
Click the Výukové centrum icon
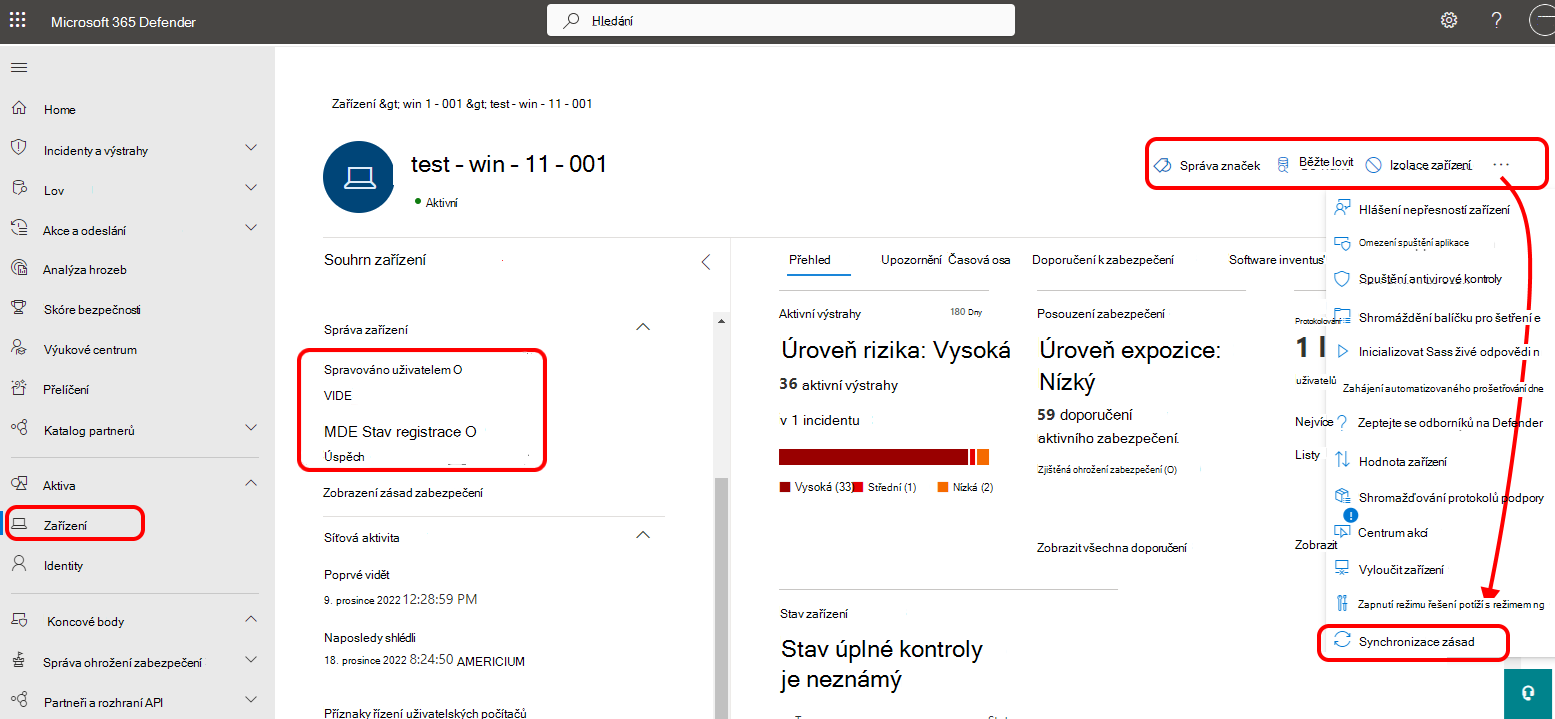[18, 348]
